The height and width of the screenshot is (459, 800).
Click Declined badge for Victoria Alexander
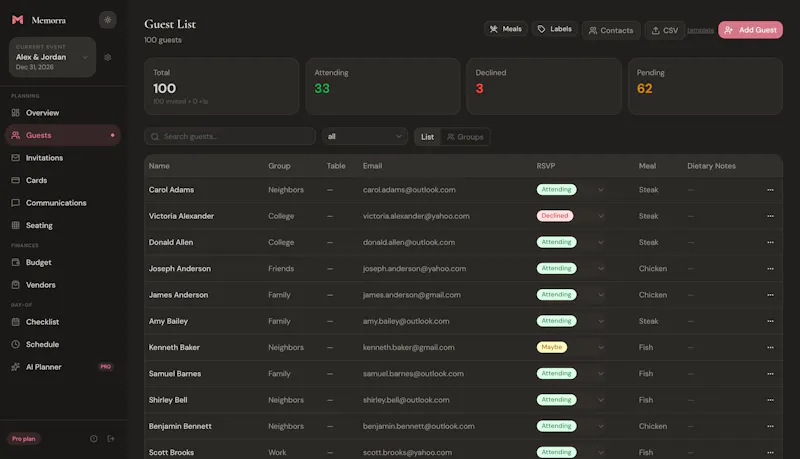[555, 216]
